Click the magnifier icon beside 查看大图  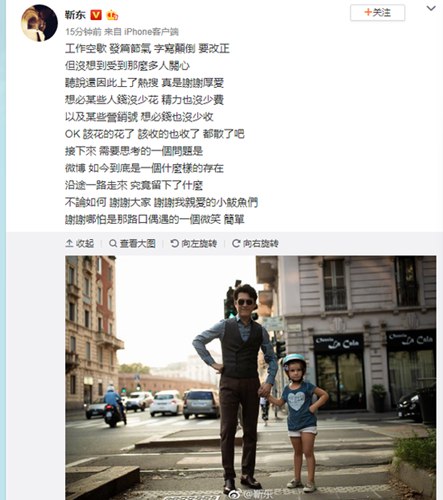113,243
